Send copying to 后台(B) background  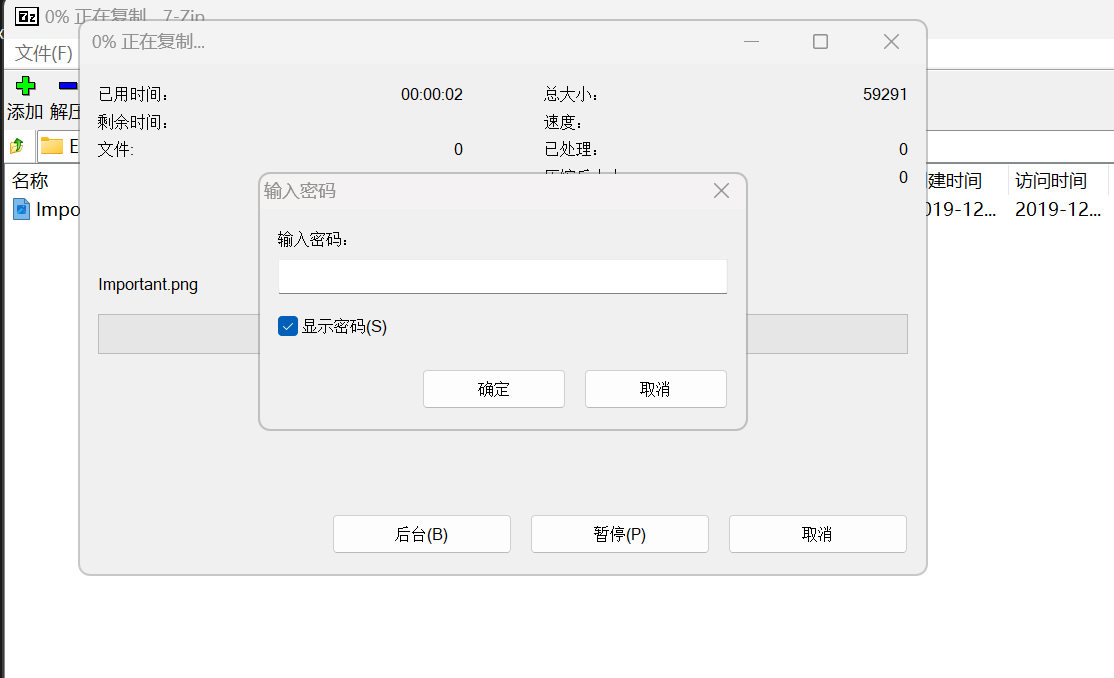(x=421, y=534)
